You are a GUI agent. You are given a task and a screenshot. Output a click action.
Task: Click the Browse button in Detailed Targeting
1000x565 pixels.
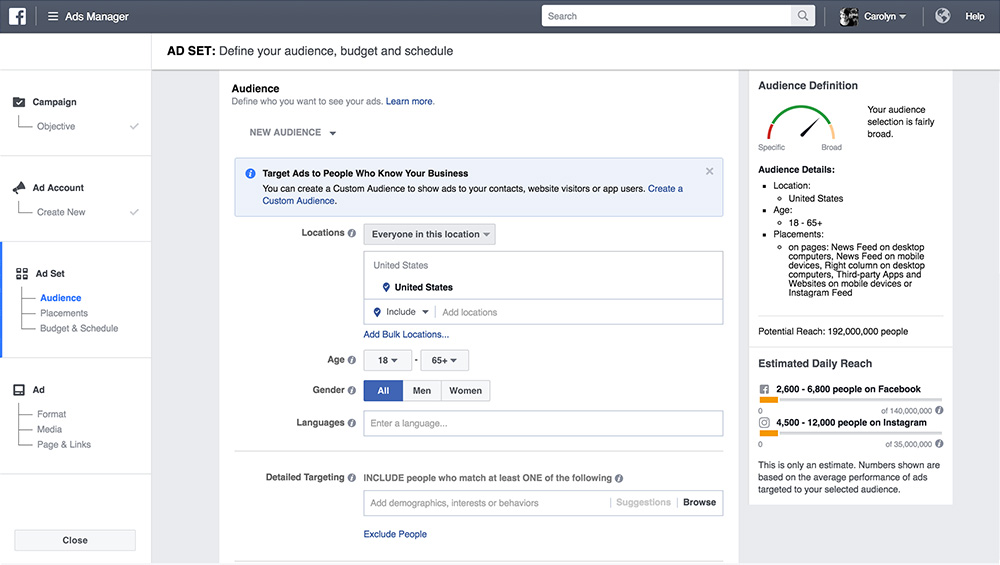click(x=700, y=503)
